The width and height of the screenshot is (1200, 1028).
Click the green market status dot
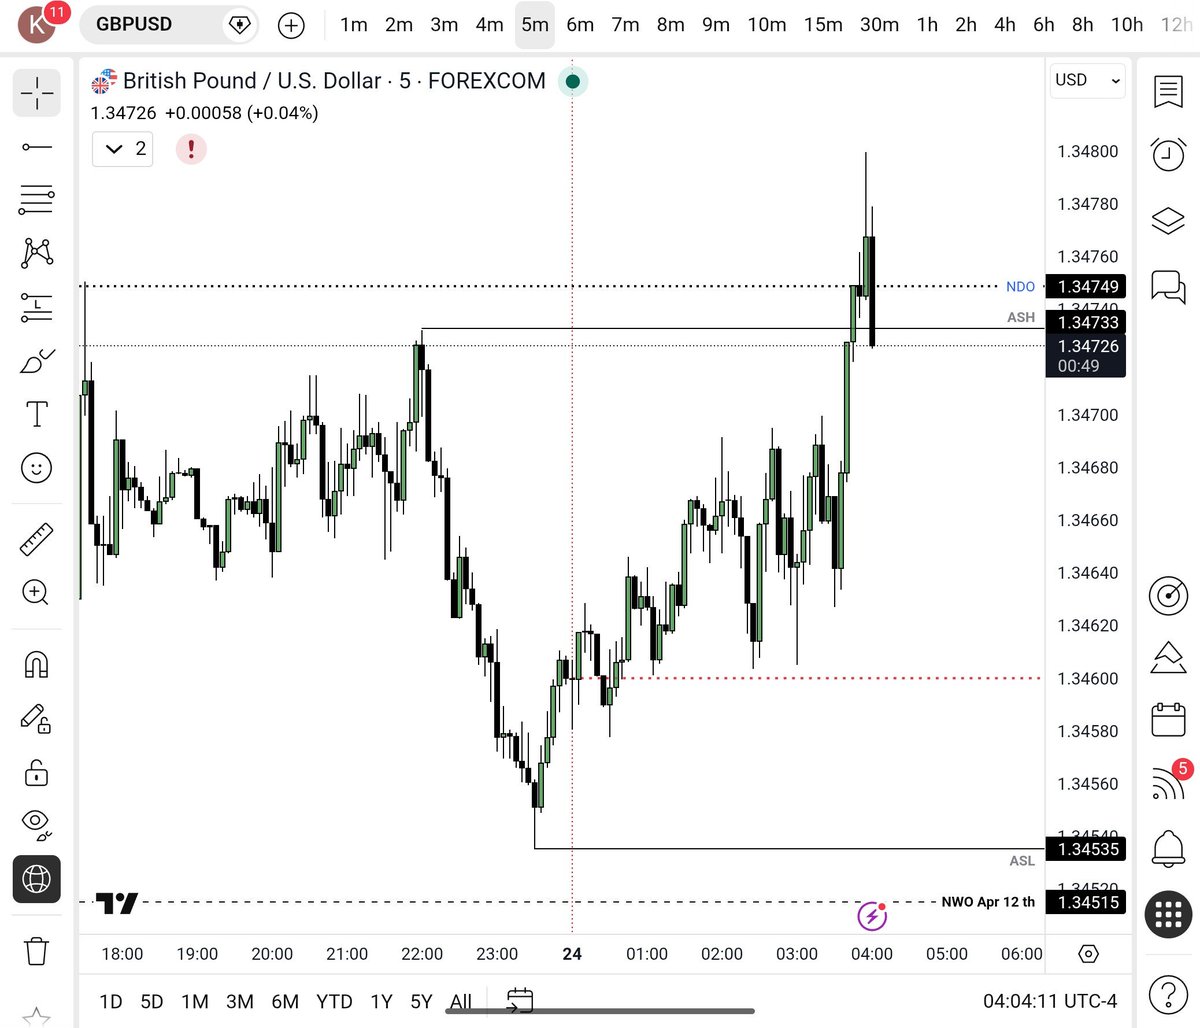tap(572, 81)
